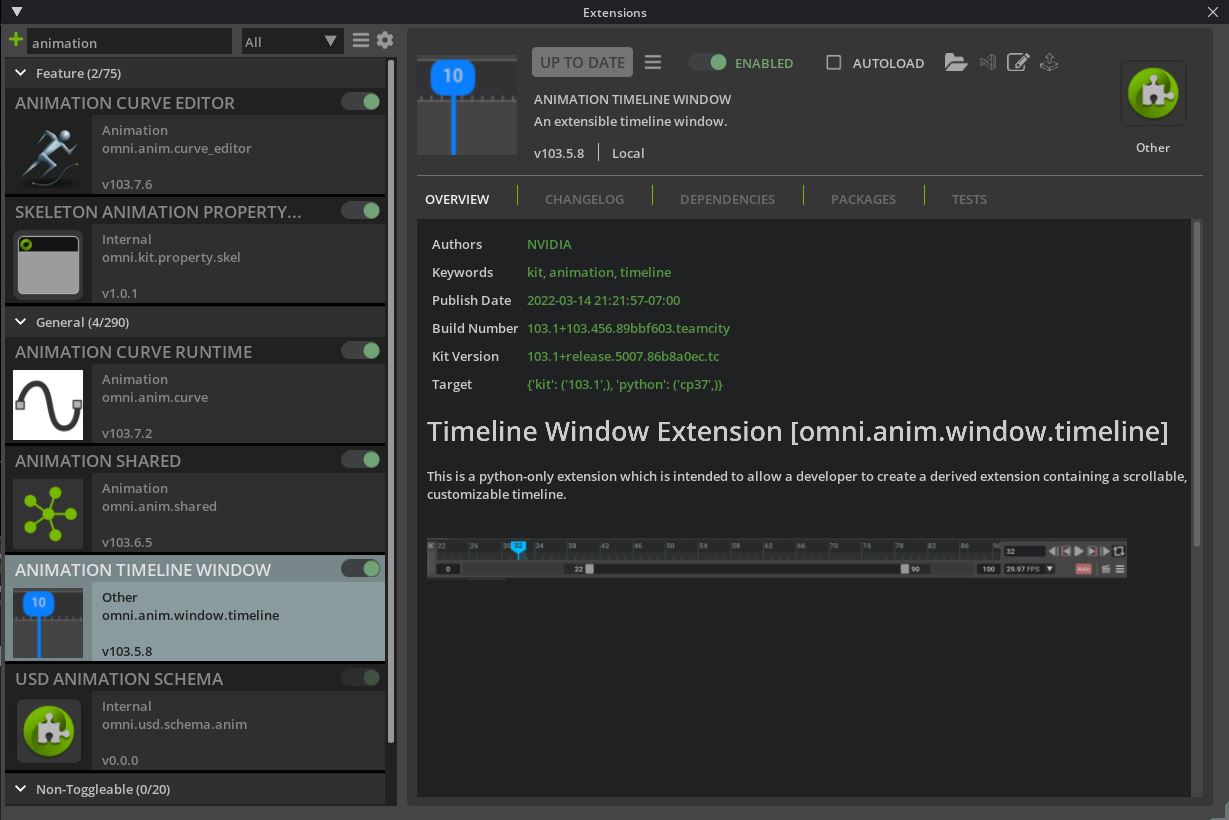Click Animation Shared network-node icon
Viewport: 1229px width, 820px height.
click(48, 514)
